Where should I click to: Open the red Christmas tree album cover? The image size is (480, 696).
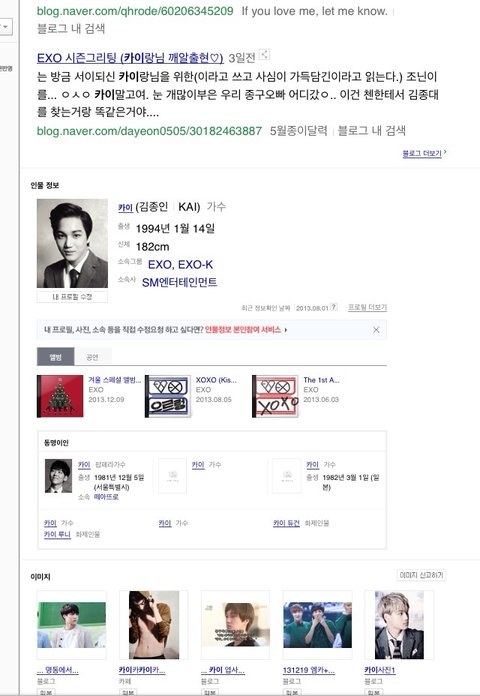tap(60, 396)
